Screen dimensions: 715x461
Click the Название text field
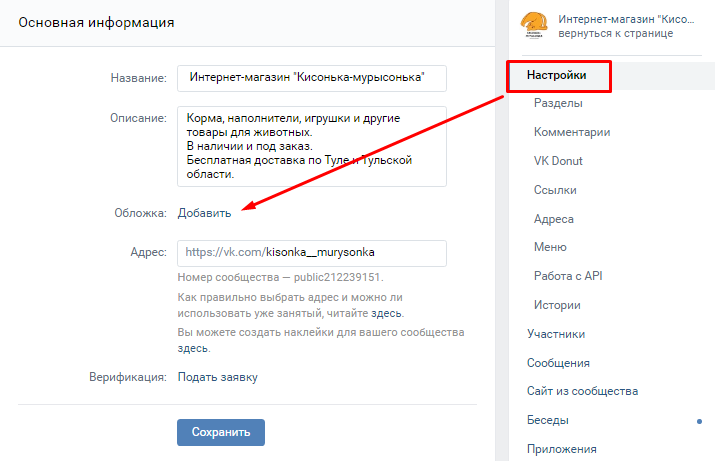coord(311,78)
